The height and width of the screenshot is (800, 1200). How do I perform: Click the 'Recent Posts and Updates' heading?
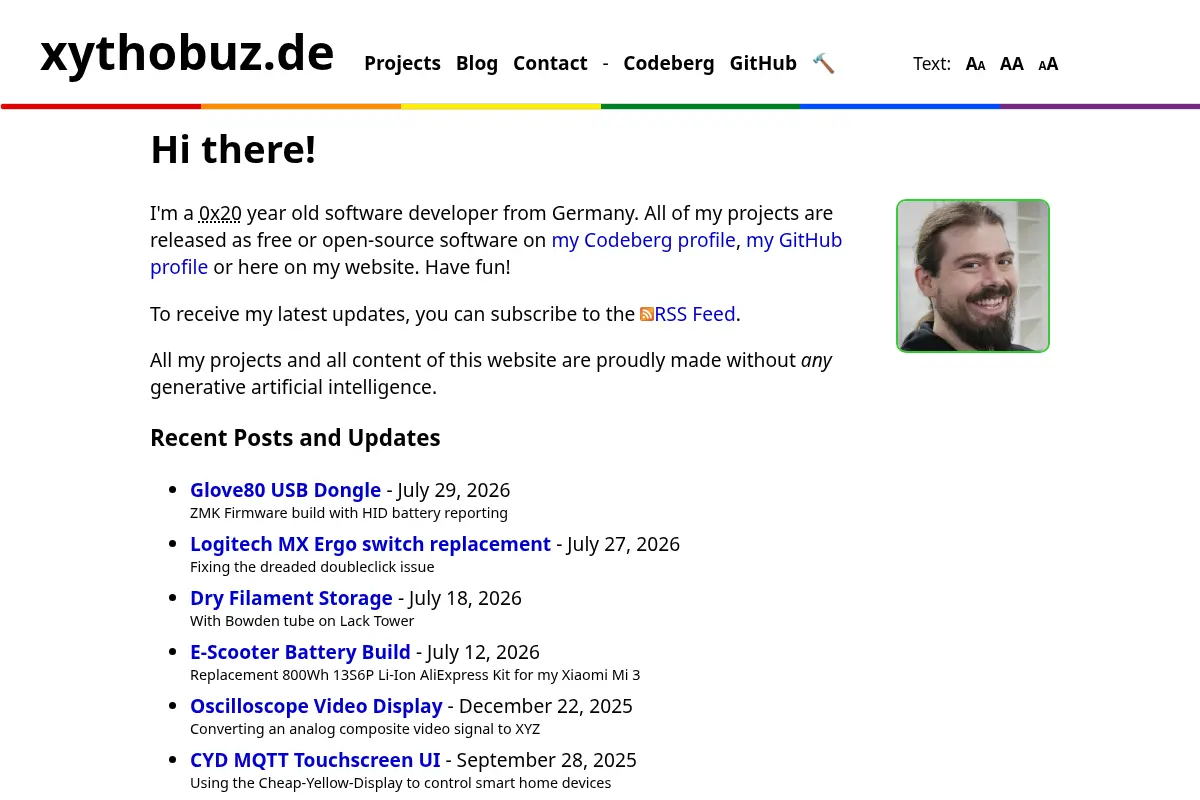(295, 438)
